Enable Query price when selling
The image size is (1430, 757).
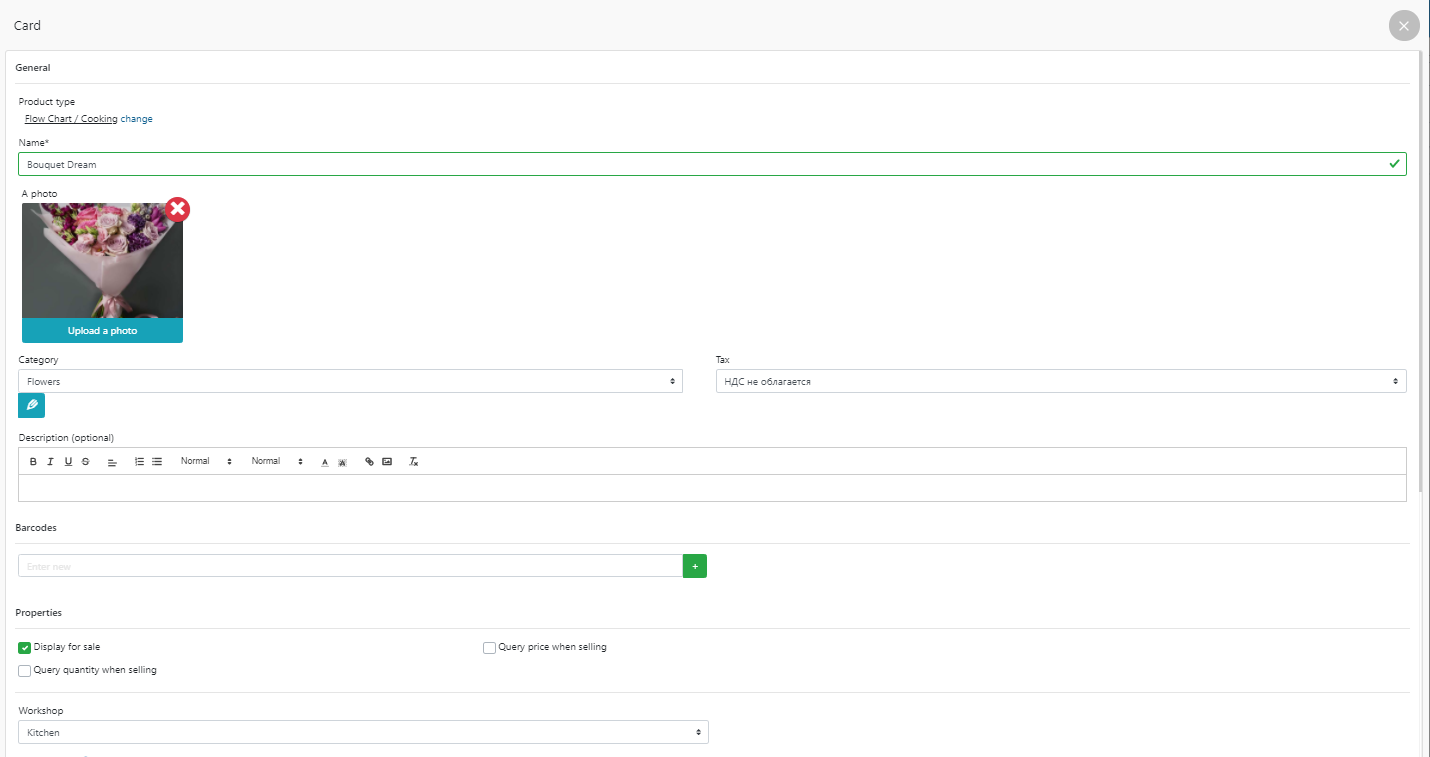(489, 648)
